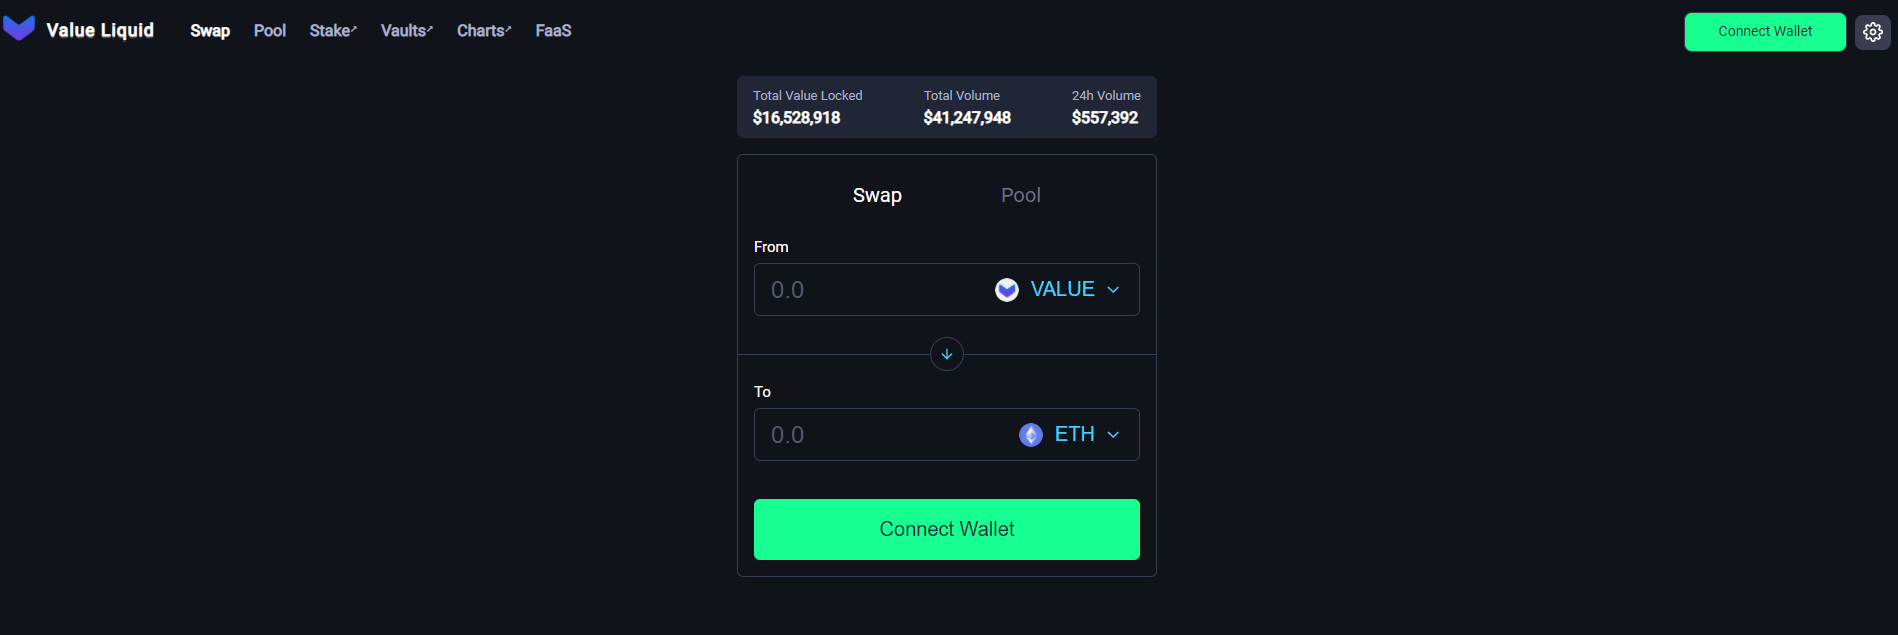Select the Swap tab in the card
The image size is (1898, 635).
pyautogui.click(x=877, y=195)
